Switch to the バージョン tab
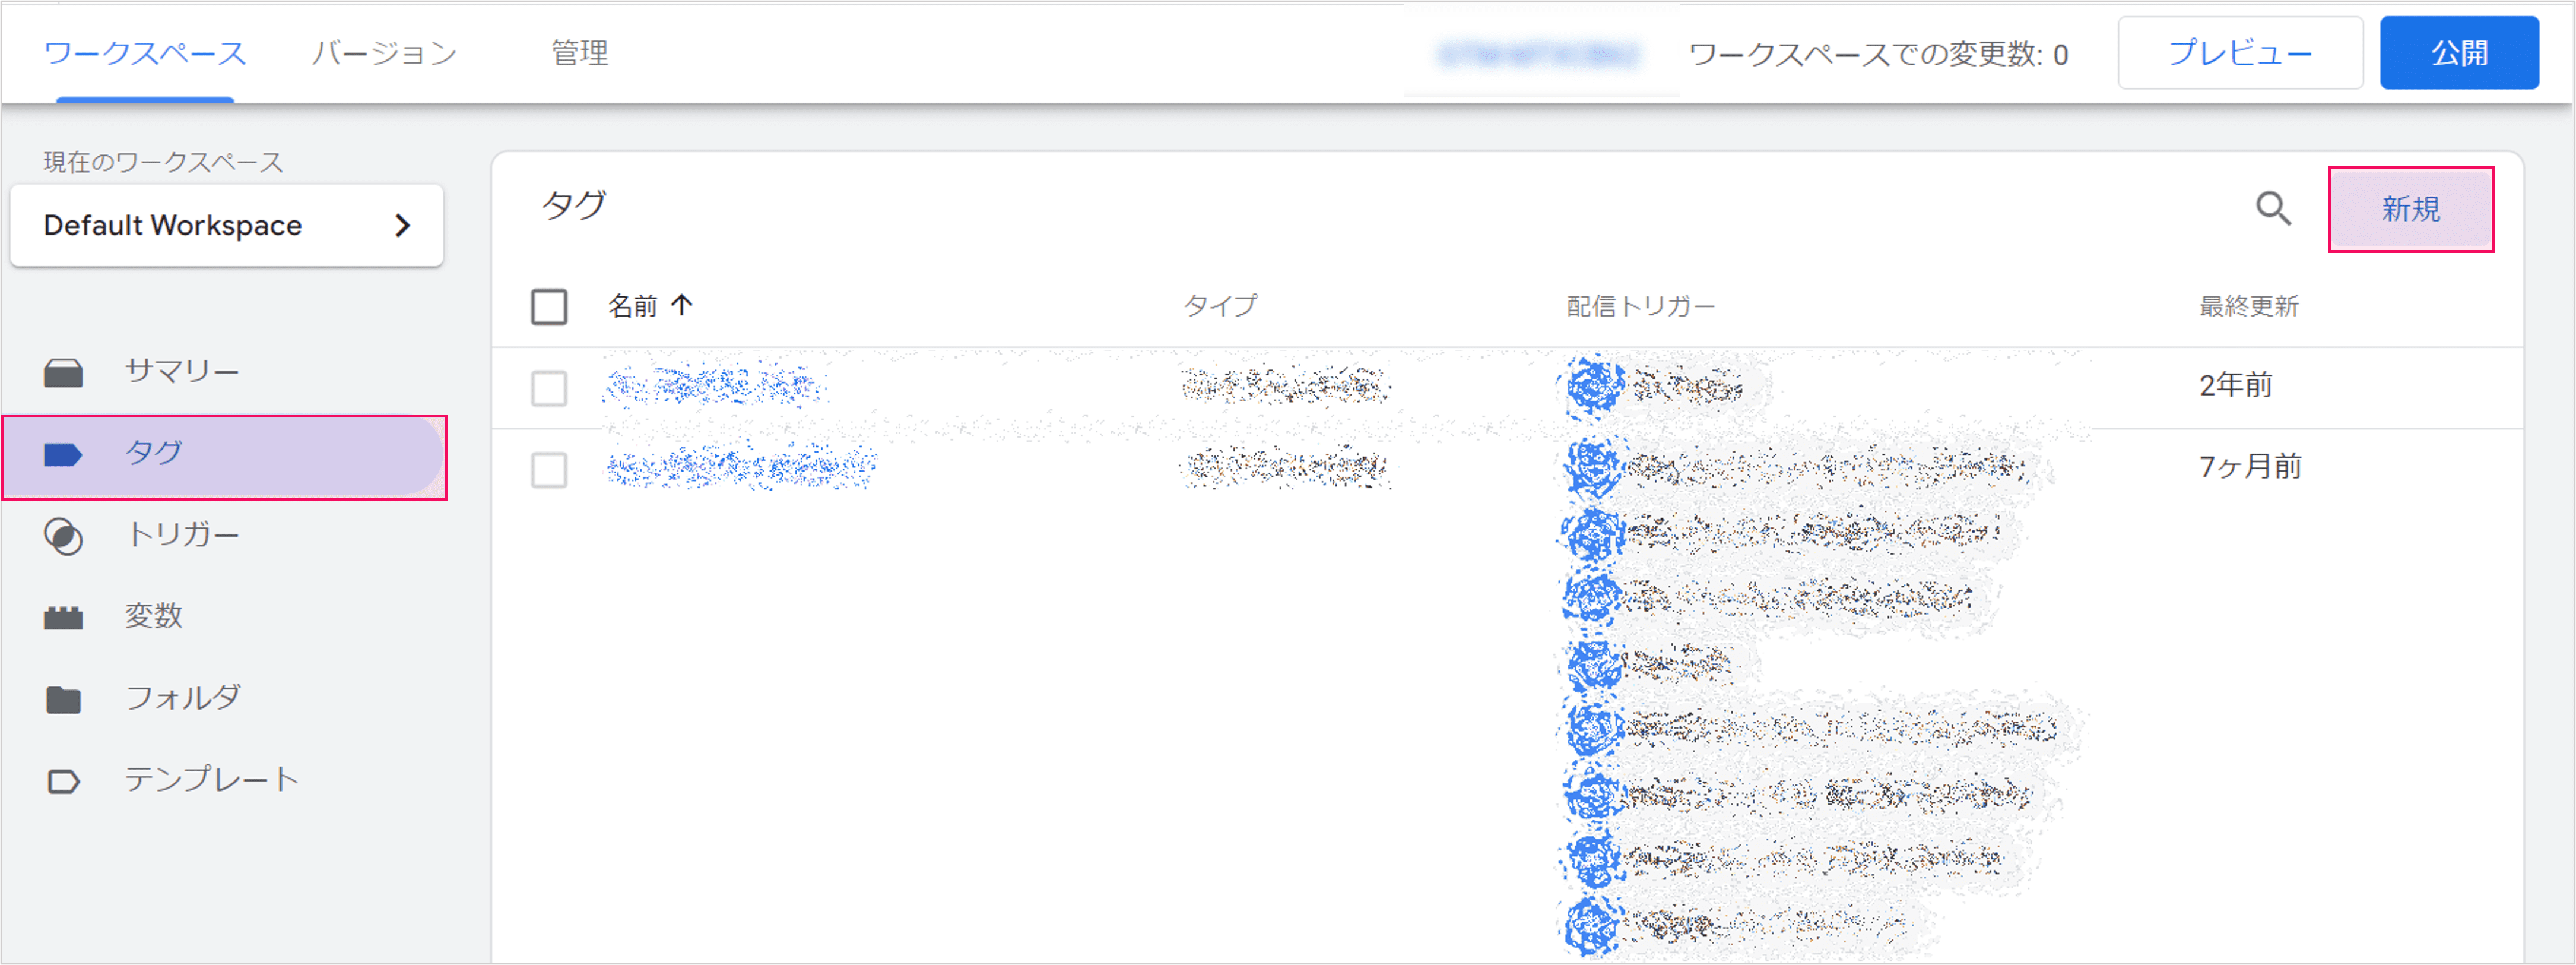The height and width of the screenshot is (965, 2576). click(384, 53)
